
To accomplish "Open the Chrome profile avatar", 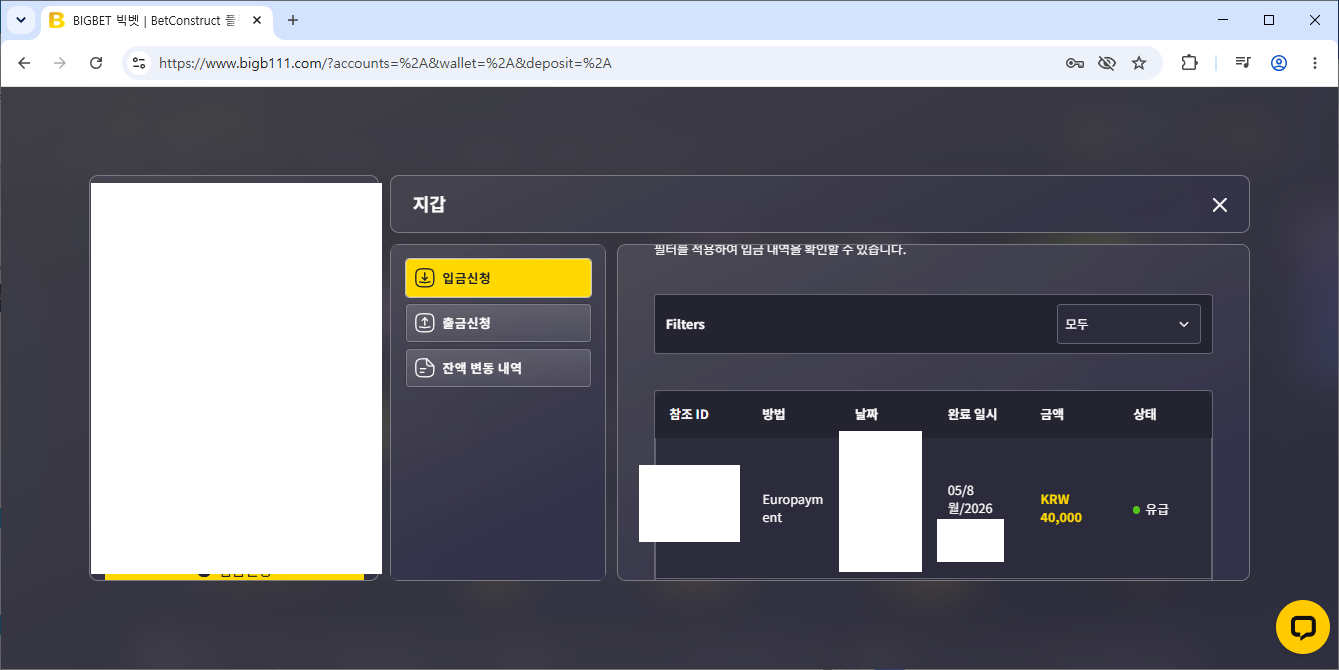I will tap(1279, 63).
